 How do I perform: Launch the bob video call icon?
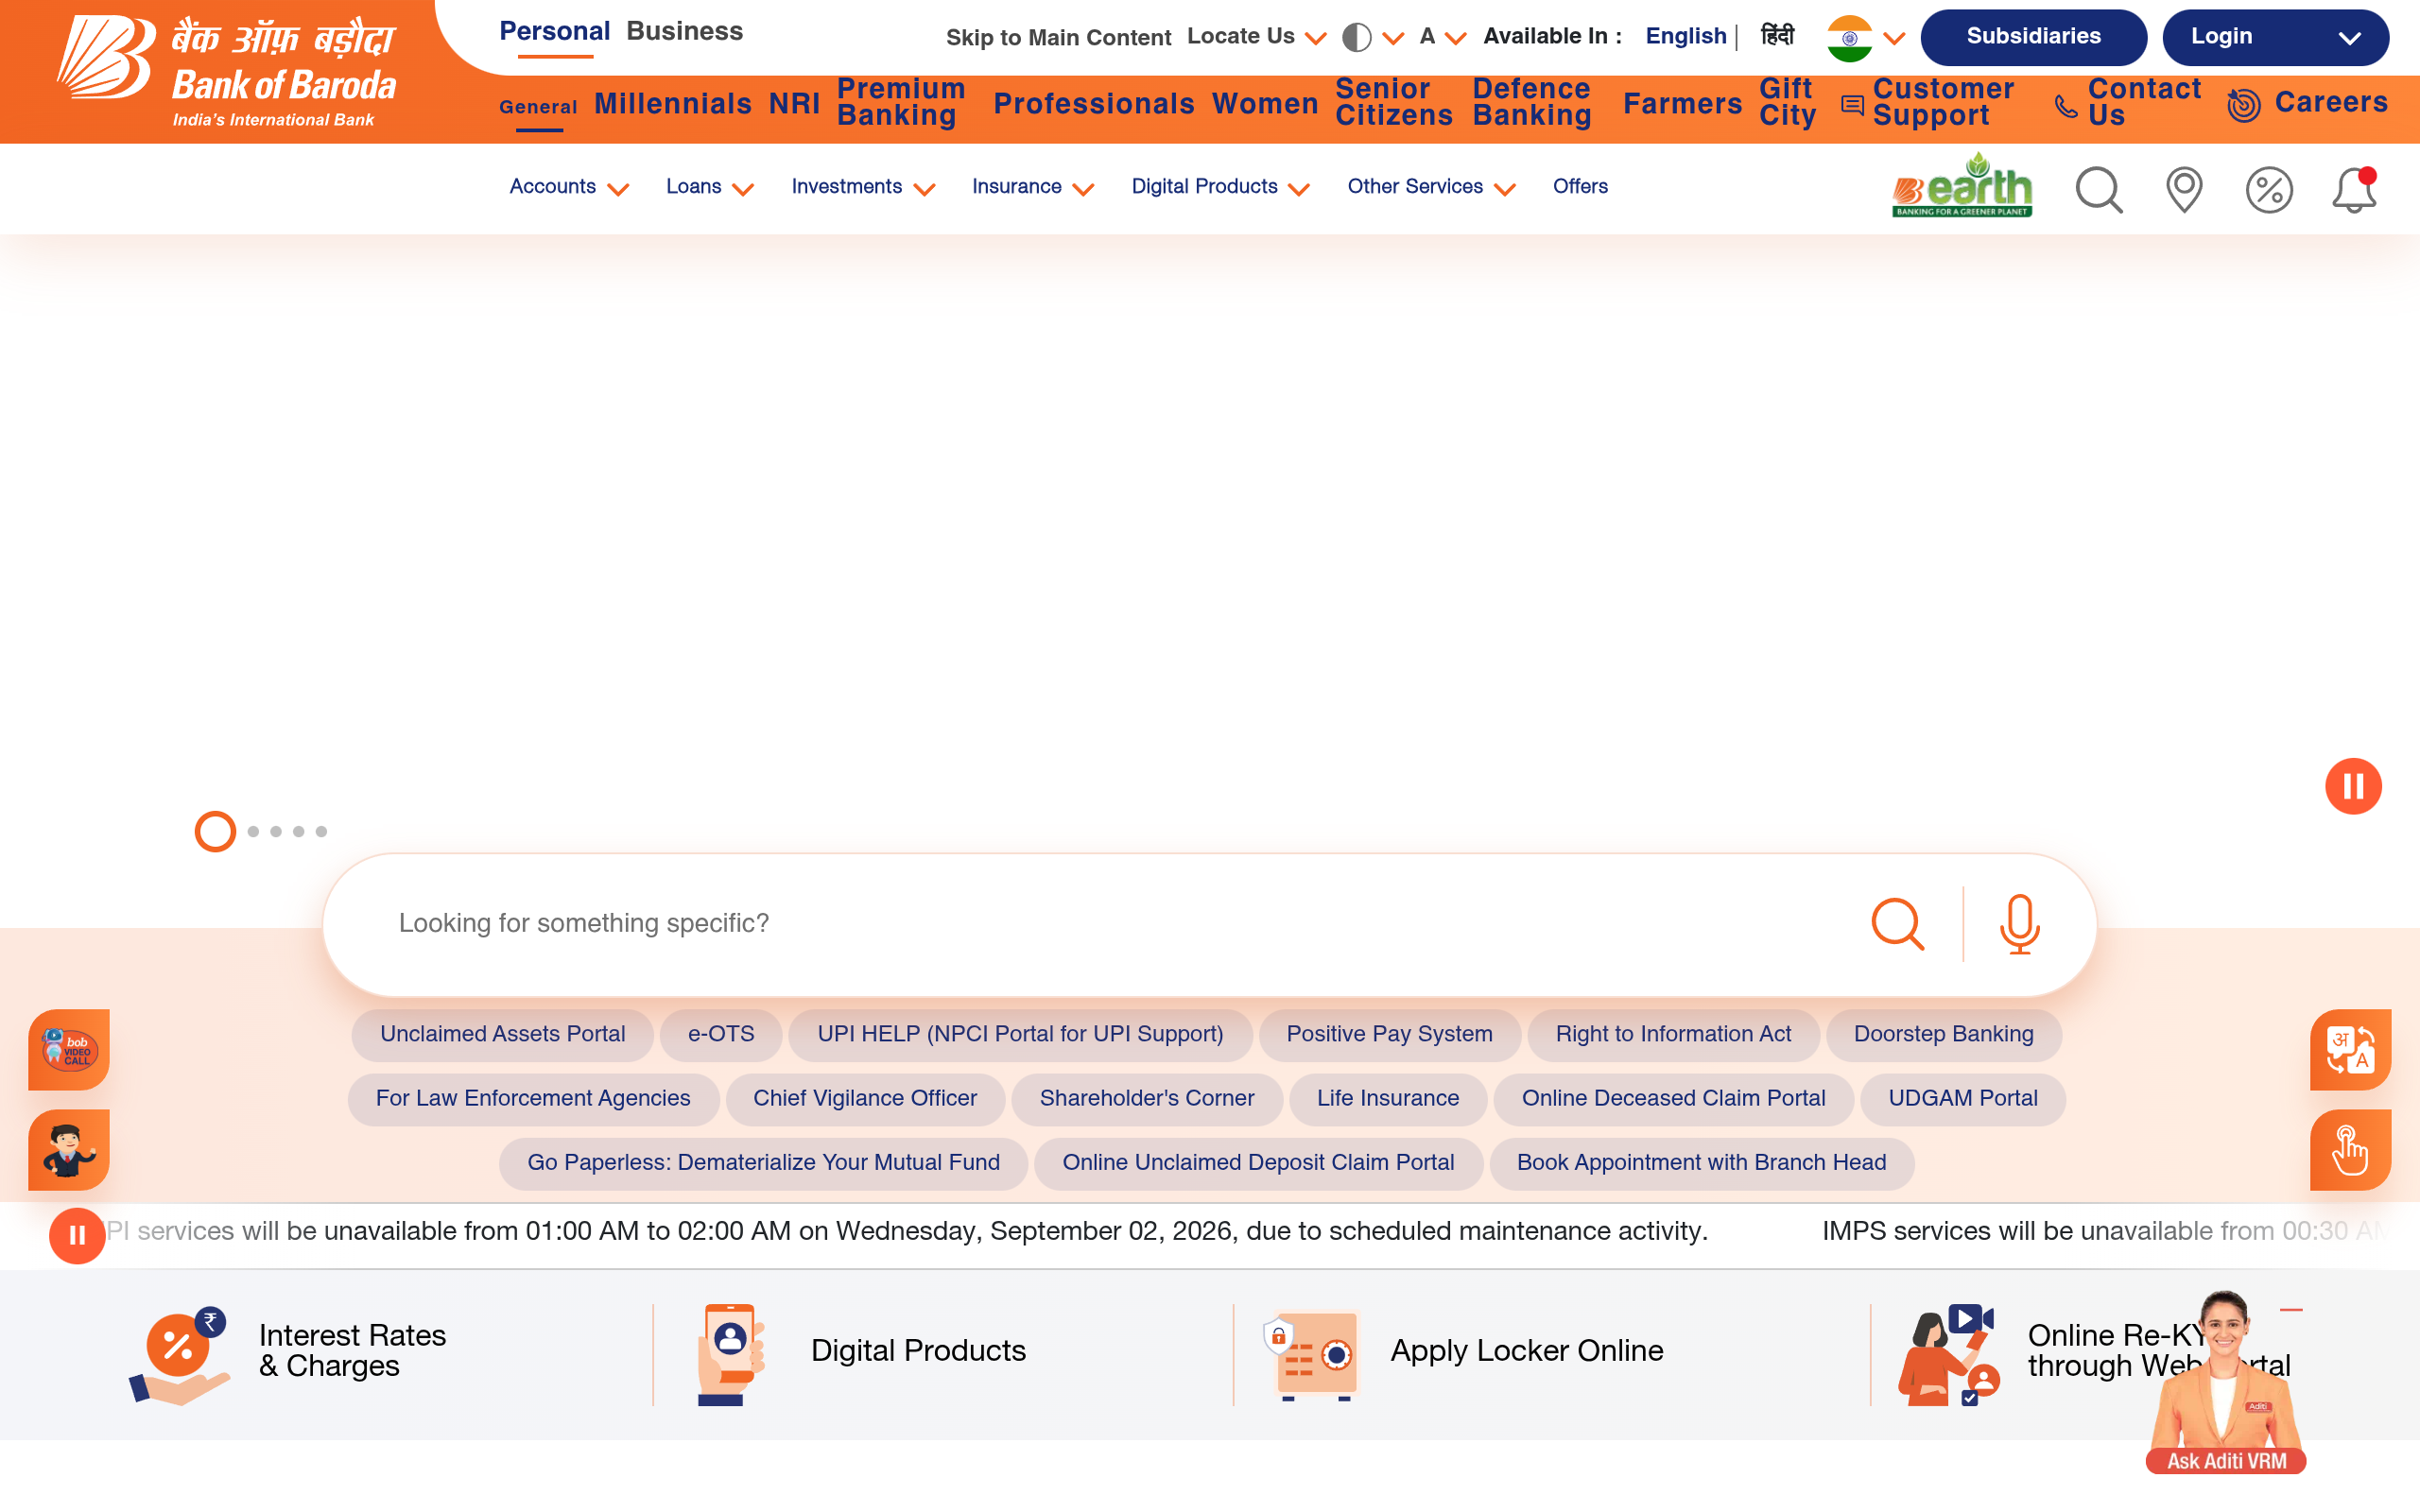tap(68, 1049)
